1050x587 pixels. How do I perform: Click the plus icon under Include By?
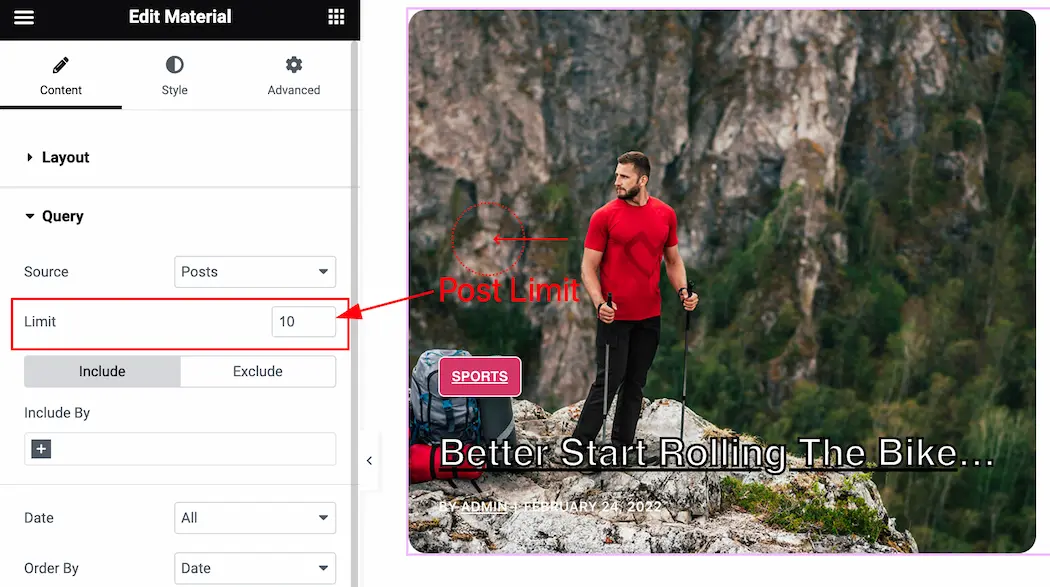pos(42,449)
